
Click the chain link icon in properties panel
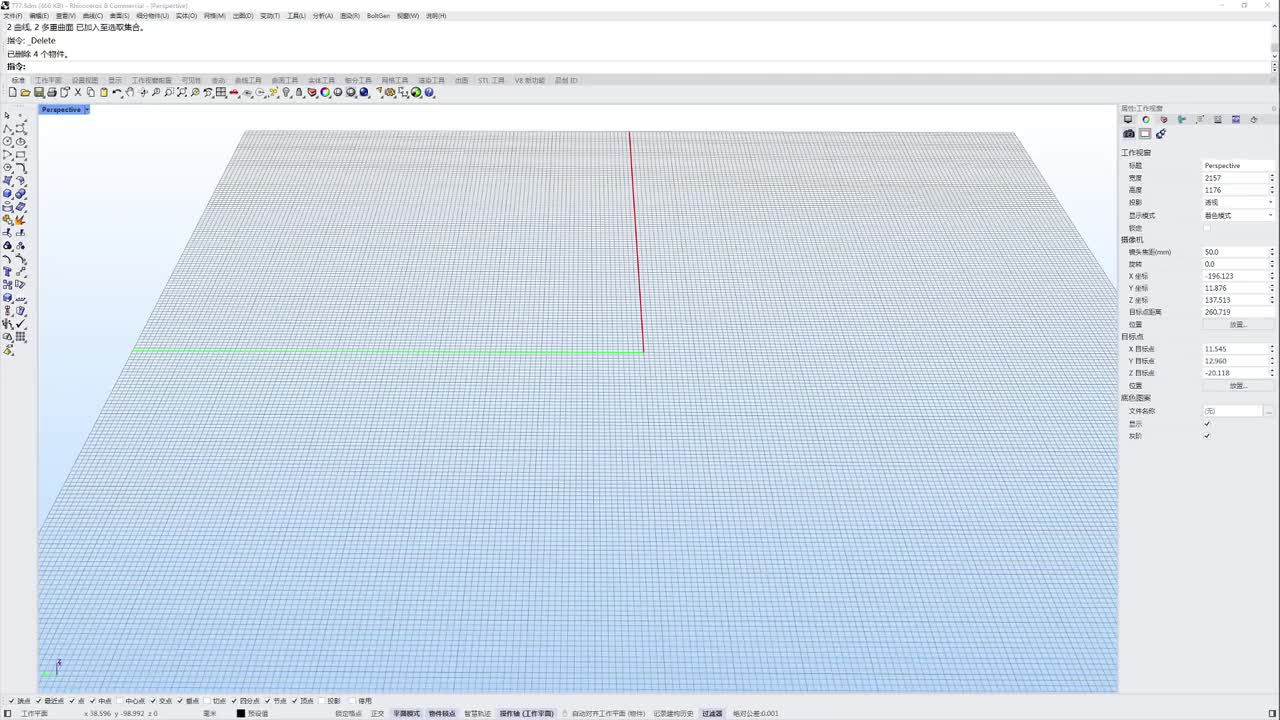tap(1161, 134)
